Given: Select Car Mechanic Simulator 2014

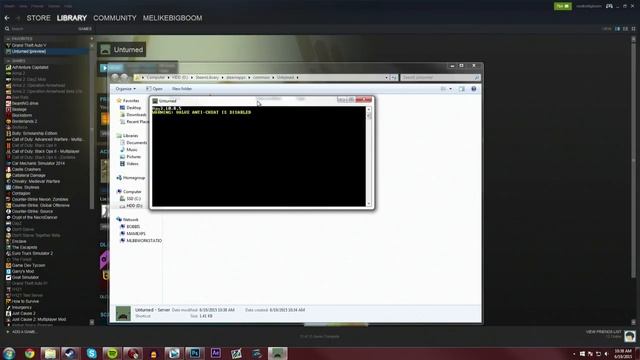Looking at the screenshot, I should click(38, 163).
